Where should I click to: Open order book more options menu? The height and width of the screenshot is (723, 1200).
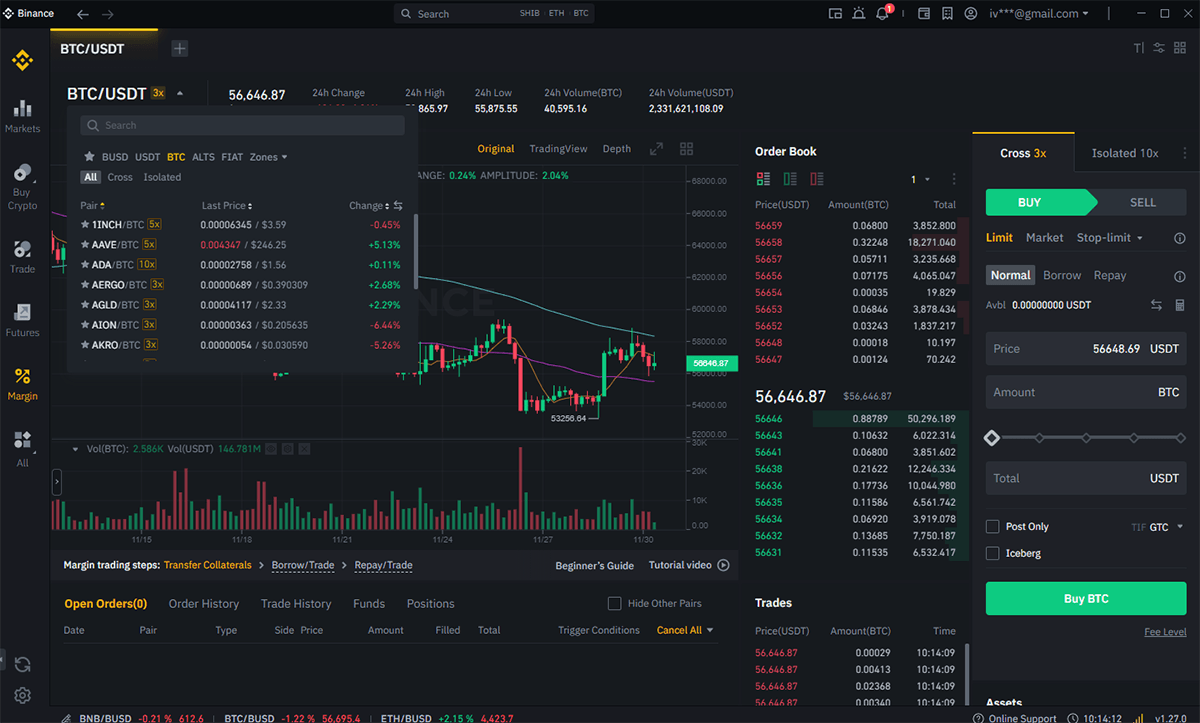pyautogui.click(x=954, y=179)
